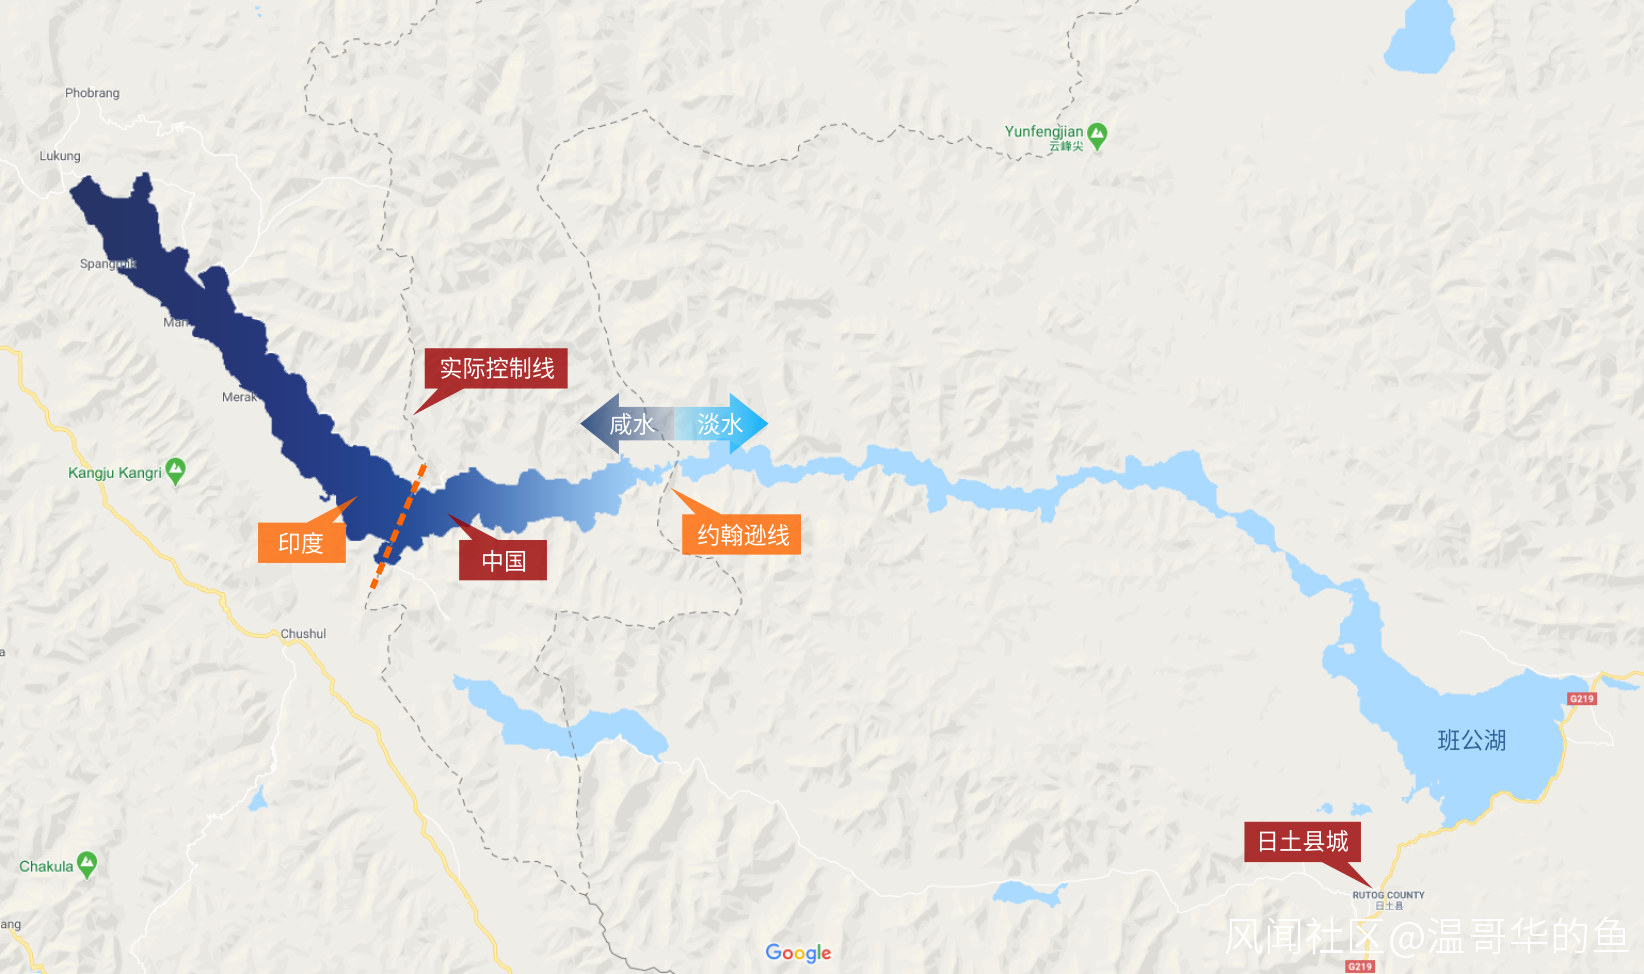Click the Merak village label
This screenshot has height=974, width=1644.
(239, 397)
